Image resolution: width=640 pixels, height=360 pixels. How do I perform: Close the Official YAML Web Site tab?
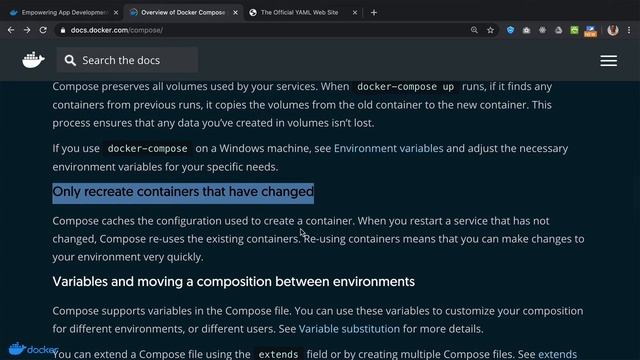355,13
